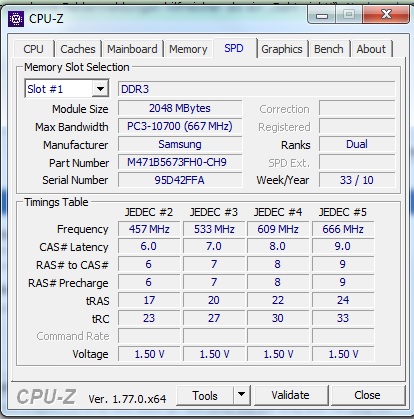Open the Caches tab

pos(78,49)
